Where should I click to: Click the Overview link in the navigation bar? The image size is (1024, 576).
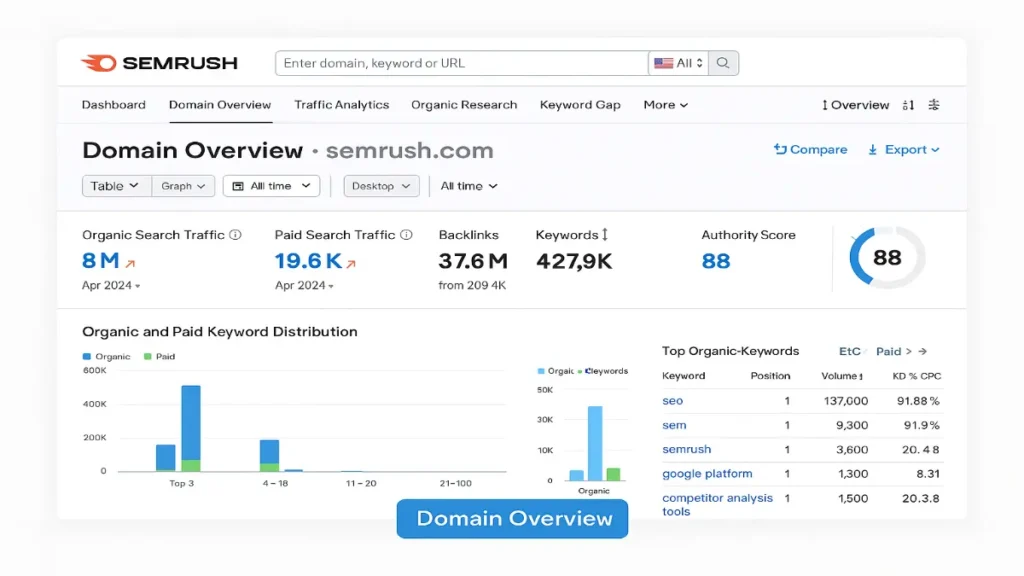coord(859,105)
